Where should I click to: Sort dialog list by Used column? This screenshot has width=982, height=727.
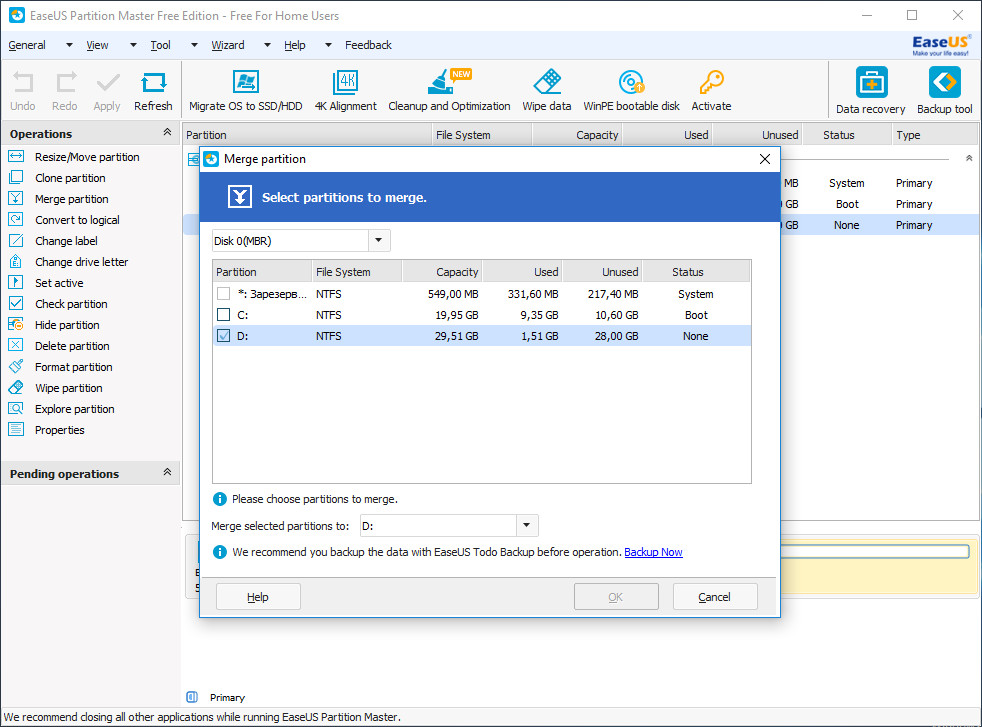pyautogui.click(x=522, y=272)
